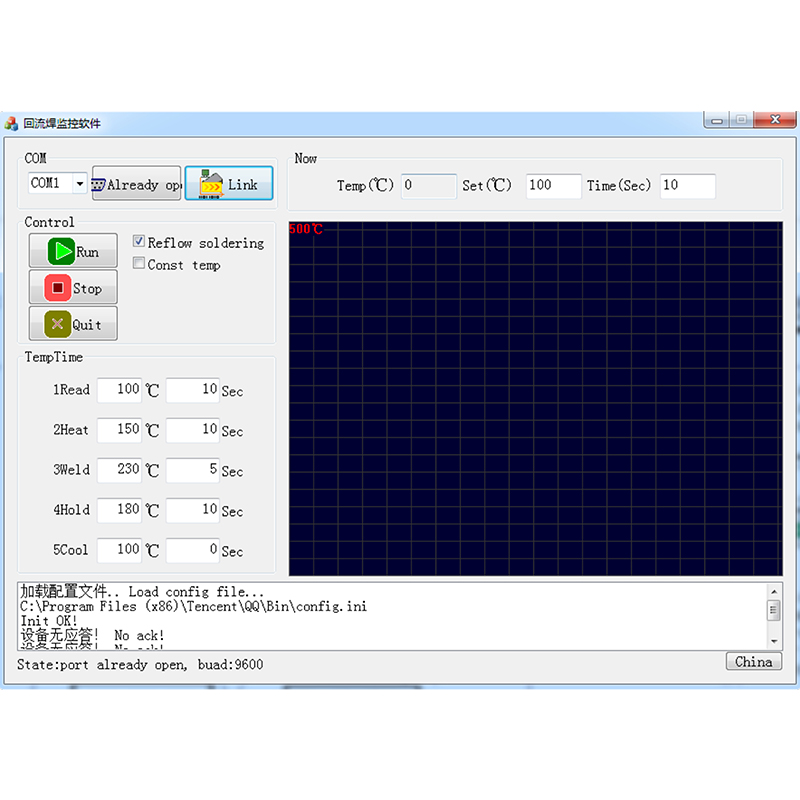This screenshot has height=800, width=800.
Task: Switch language with the China button
Action: [753, 662]
